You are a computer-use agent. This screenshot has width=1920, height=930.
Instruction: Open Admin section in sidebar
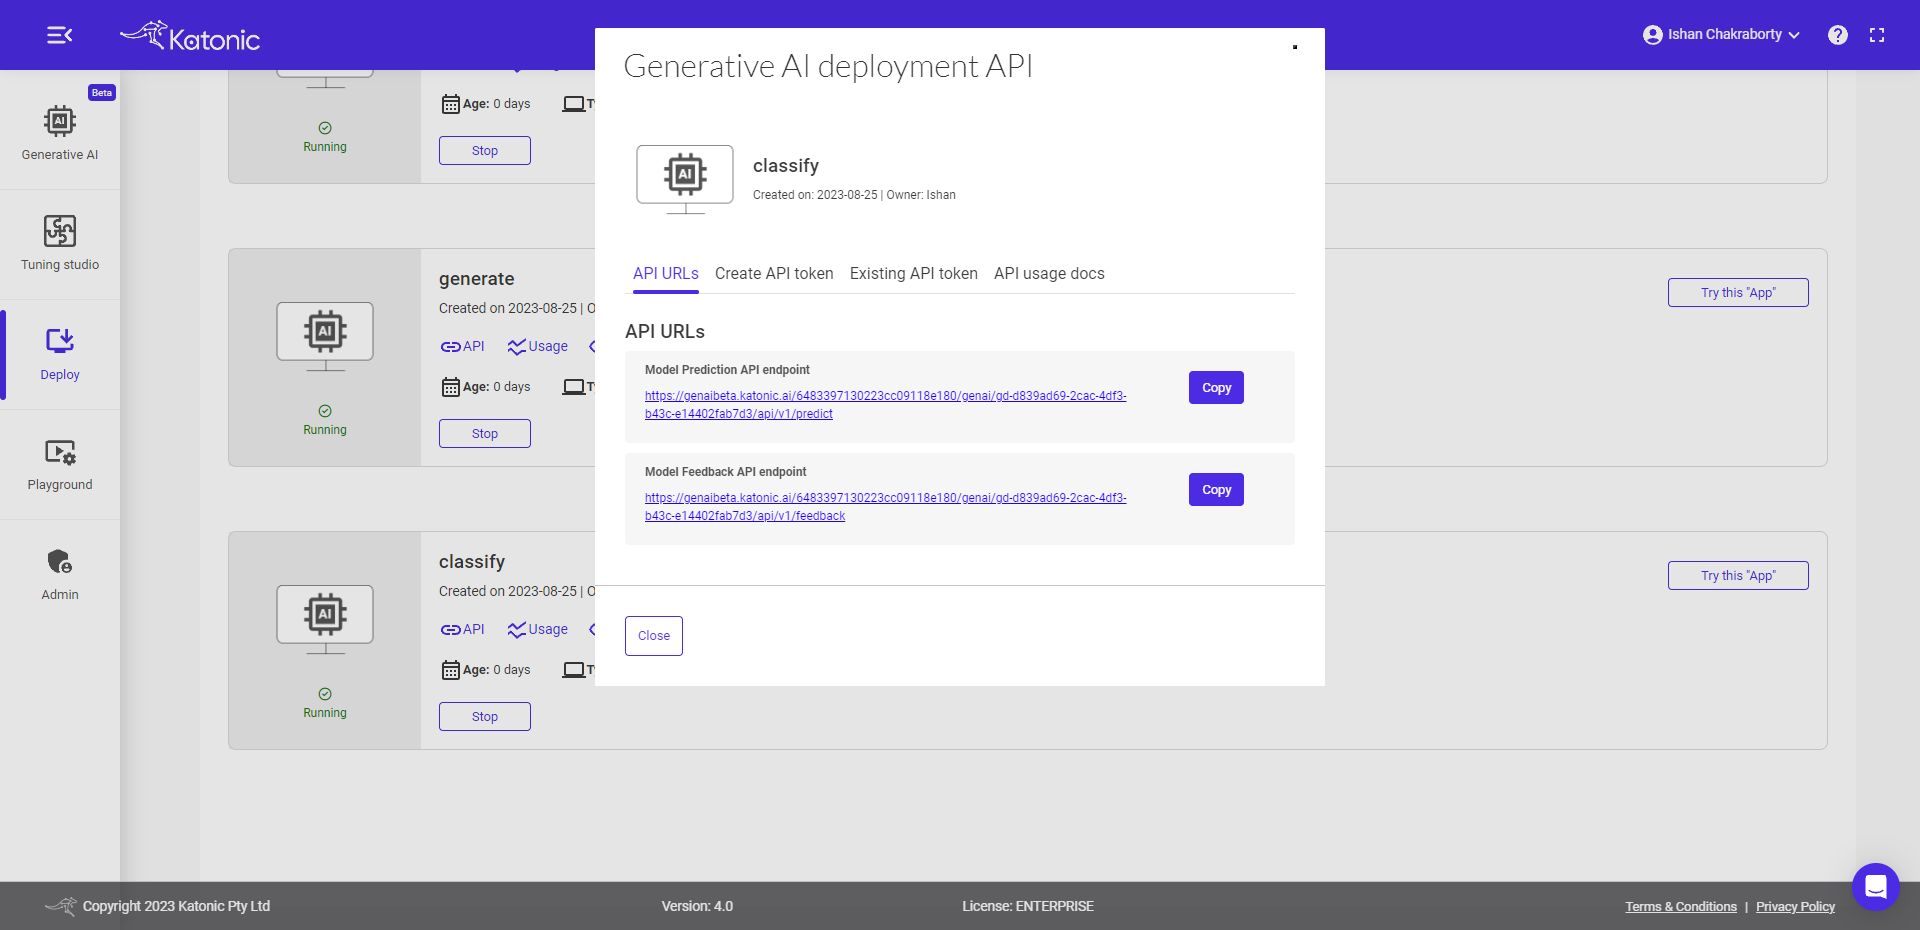(60, 574)
